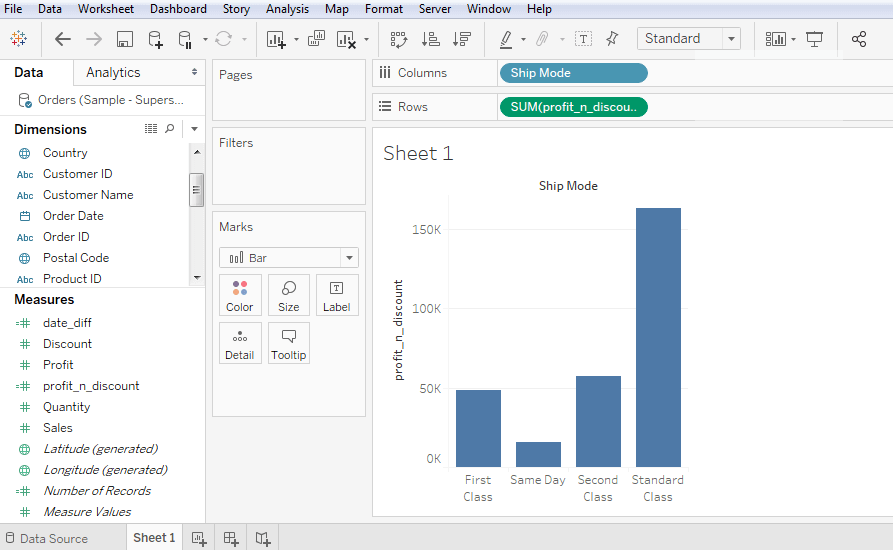
Task: Click the profit_n_discount axis label
Action: point(398,330)
